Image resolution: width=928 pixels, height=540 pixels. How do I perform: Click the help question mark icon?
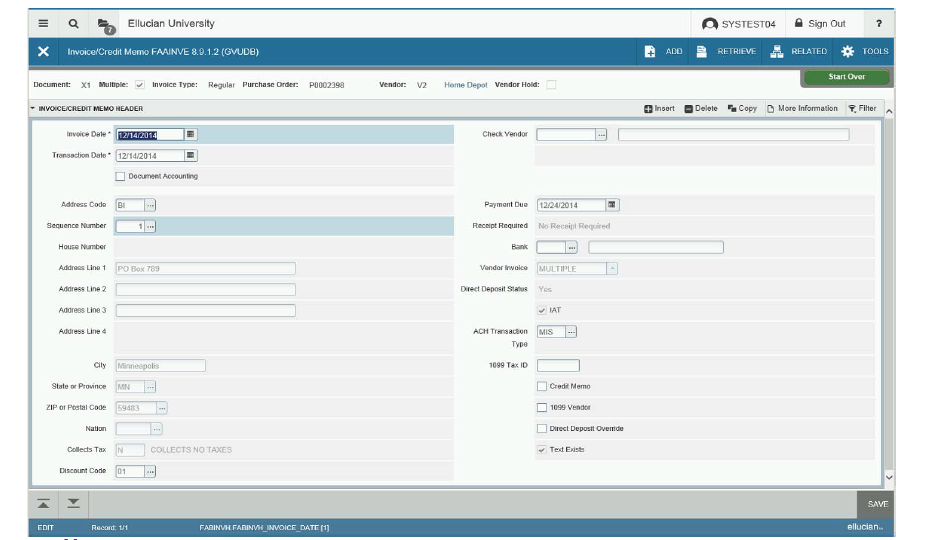[878, 24]
